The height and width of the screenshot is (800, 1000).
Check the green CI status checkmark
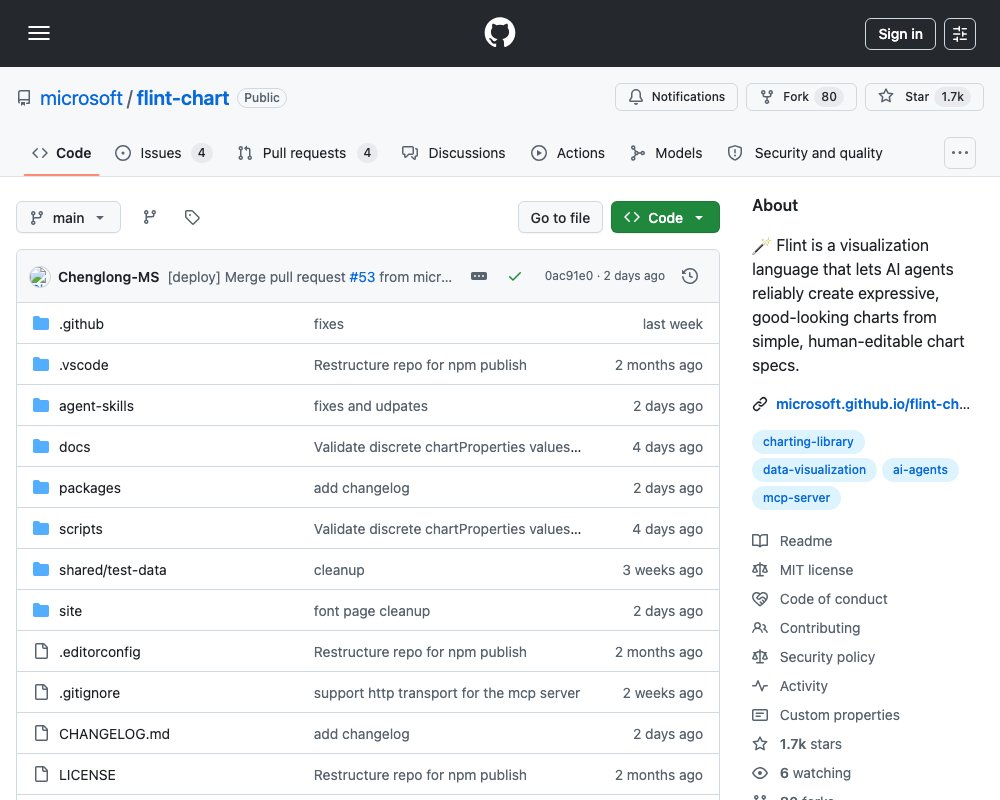pos(515,276)
